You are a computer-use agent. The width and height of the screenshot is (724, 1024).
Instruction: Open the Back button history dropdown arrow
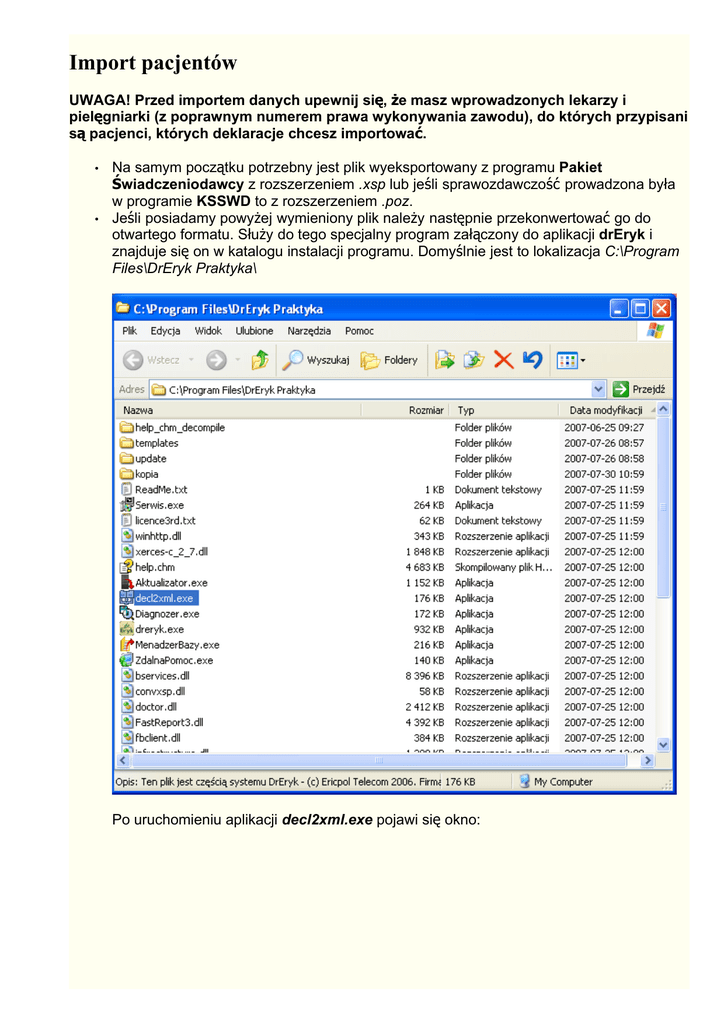coord(191,360)
